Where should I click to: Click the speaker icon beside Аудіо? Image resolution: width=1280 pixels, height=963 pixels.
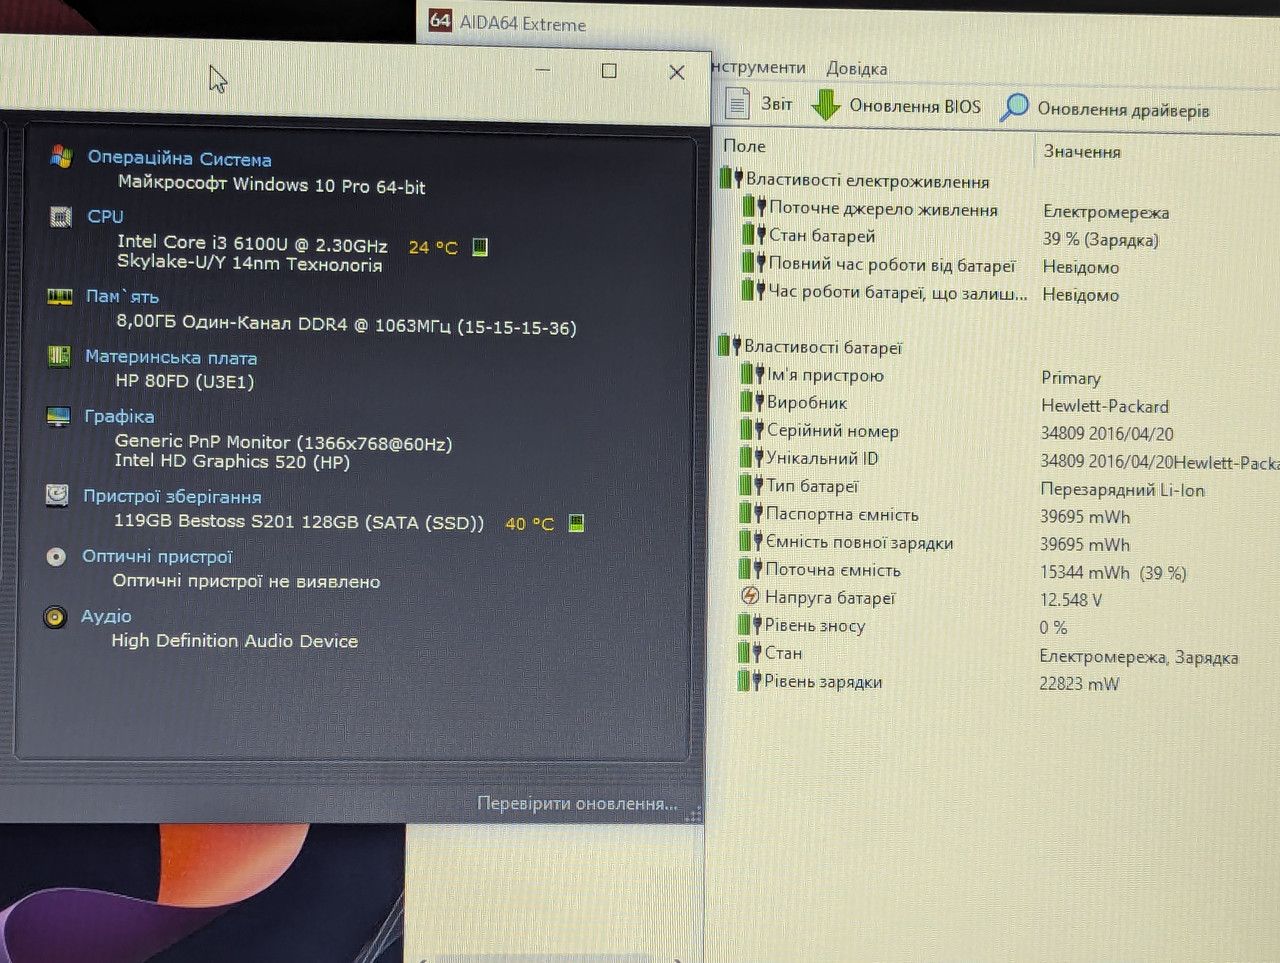55,617
